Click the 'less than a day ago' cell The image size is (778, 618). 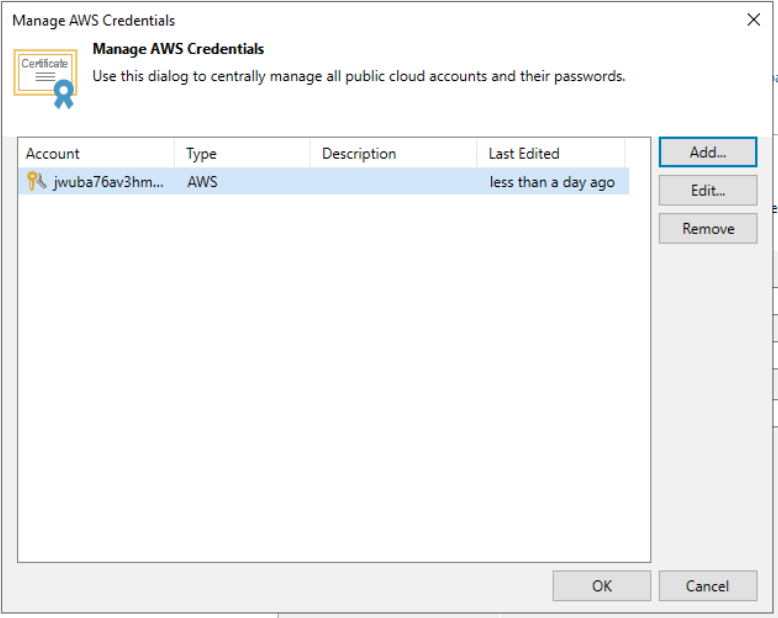(x=552, y=183)
